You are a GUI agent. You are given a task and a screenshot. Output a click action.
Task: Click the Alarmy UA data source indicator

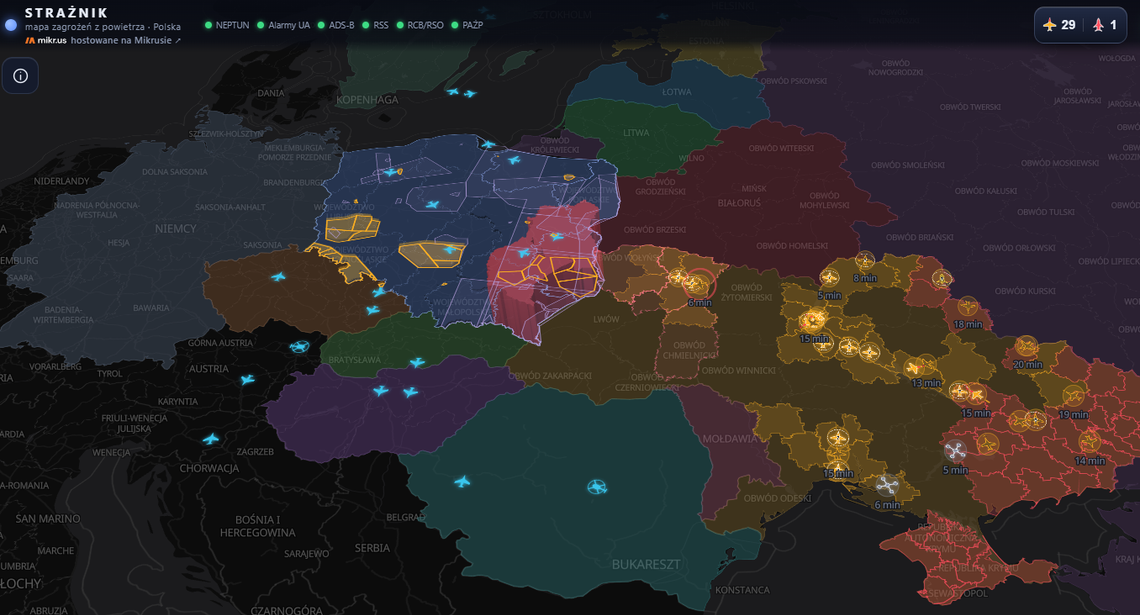[x=284, y=25]
